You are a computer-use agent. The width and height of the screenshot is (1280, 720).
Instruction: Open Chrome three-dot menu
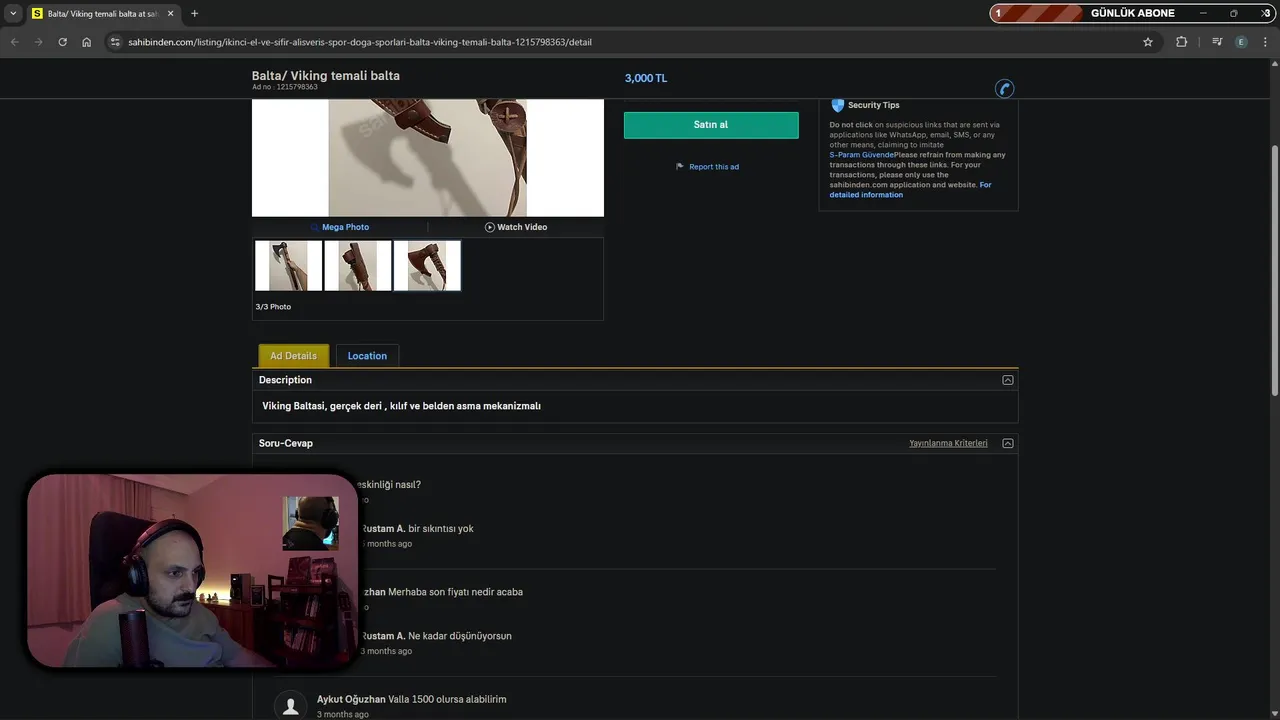tap(1266, 42)
